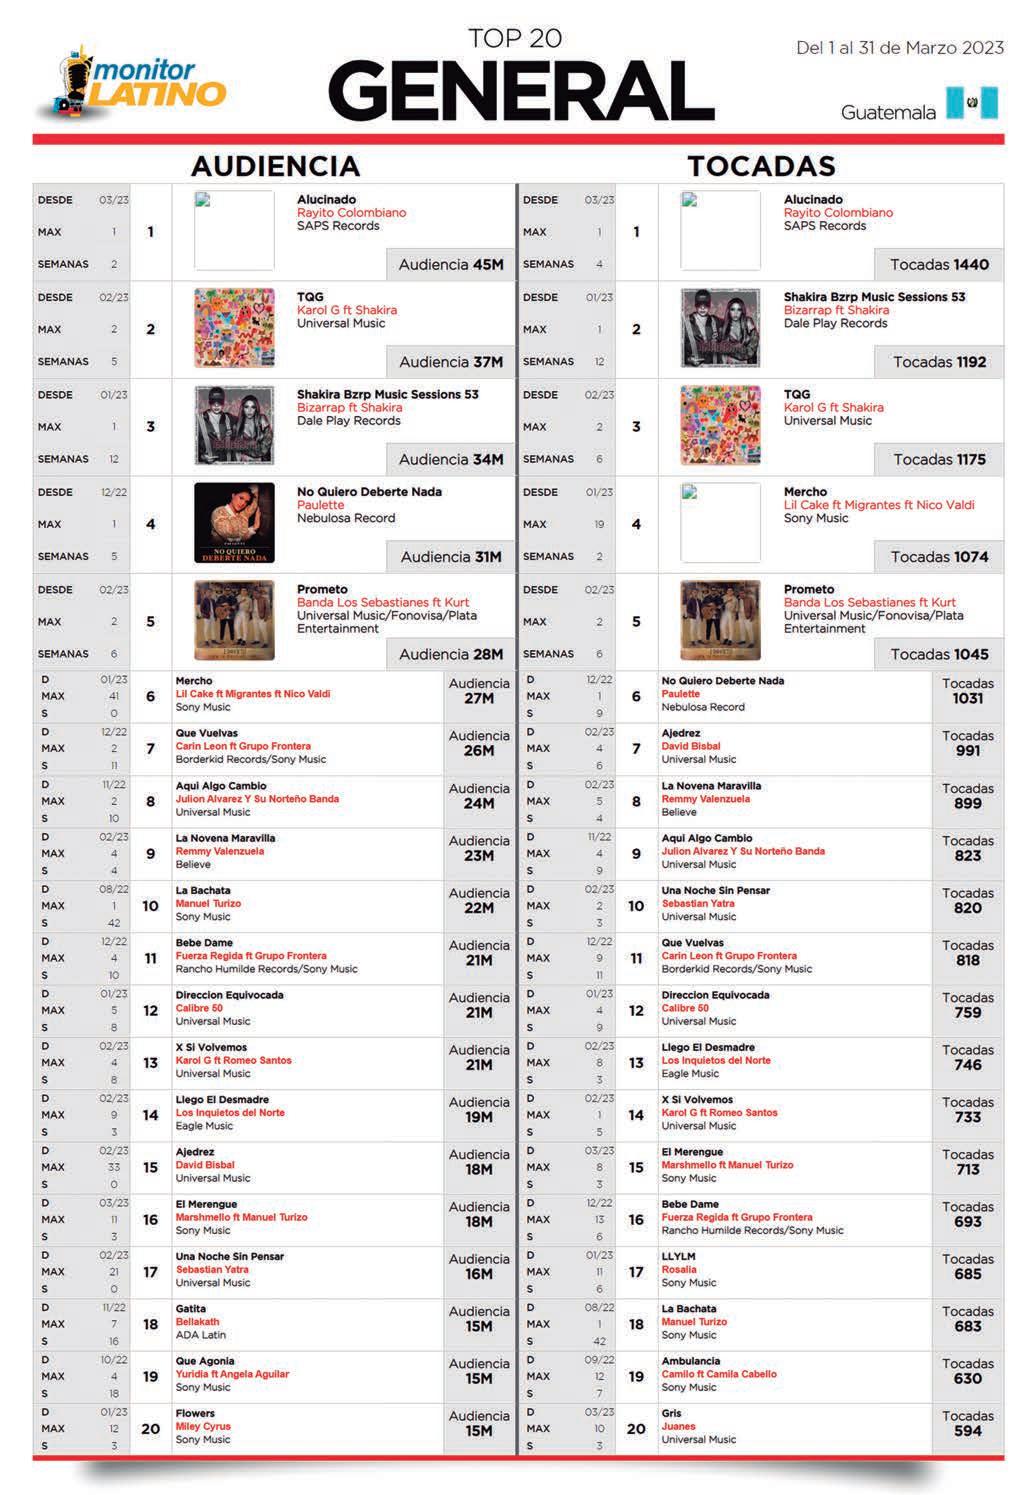Image resolution: width=1029 pixels, height=1495 pixels.
Task: Select Prometo cover image under Tocadas
Action: (x=720, y=620)
